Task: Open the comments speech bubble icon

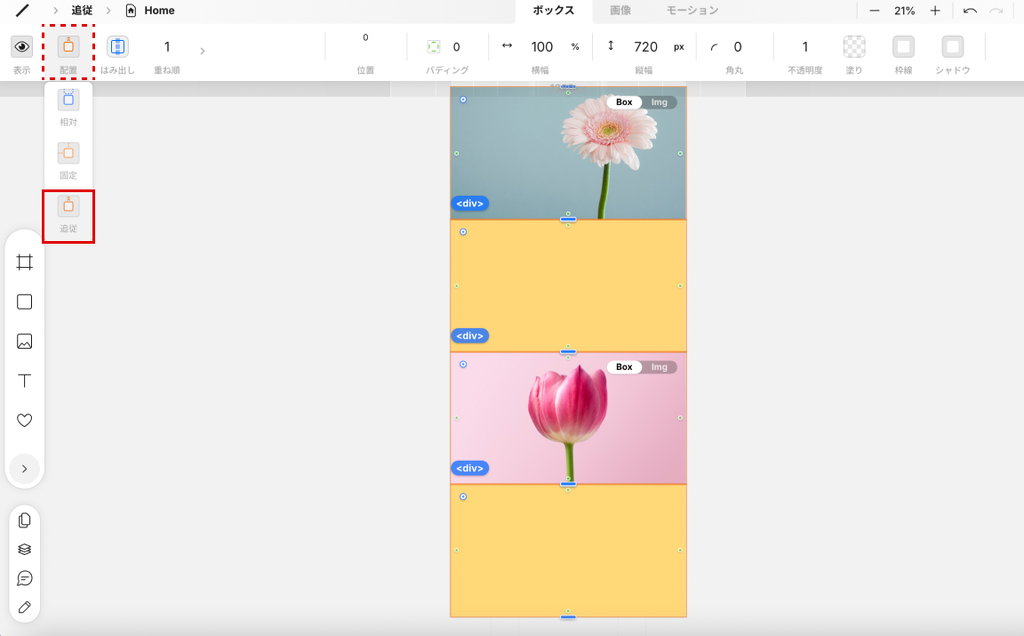Action: [24, 578]
